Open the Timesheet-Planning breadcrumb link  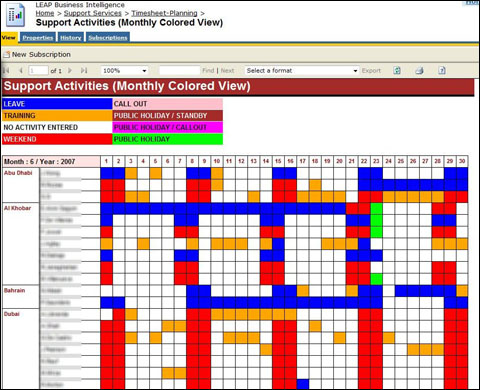click(x=164, y=13)
